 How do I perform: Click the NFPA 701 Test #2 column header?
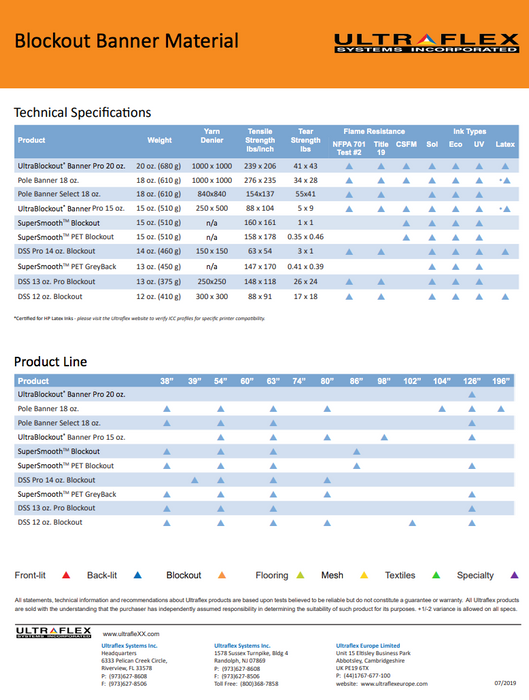(349, 148)
